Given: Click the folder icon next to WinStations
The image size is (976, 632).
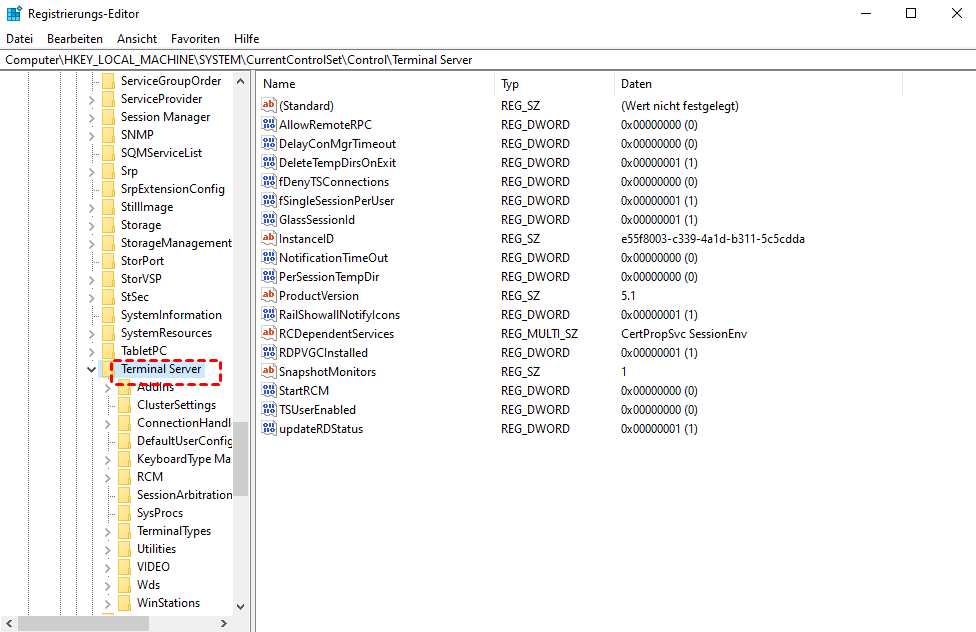Looking at the screenshot, I should tap(124, 603).
